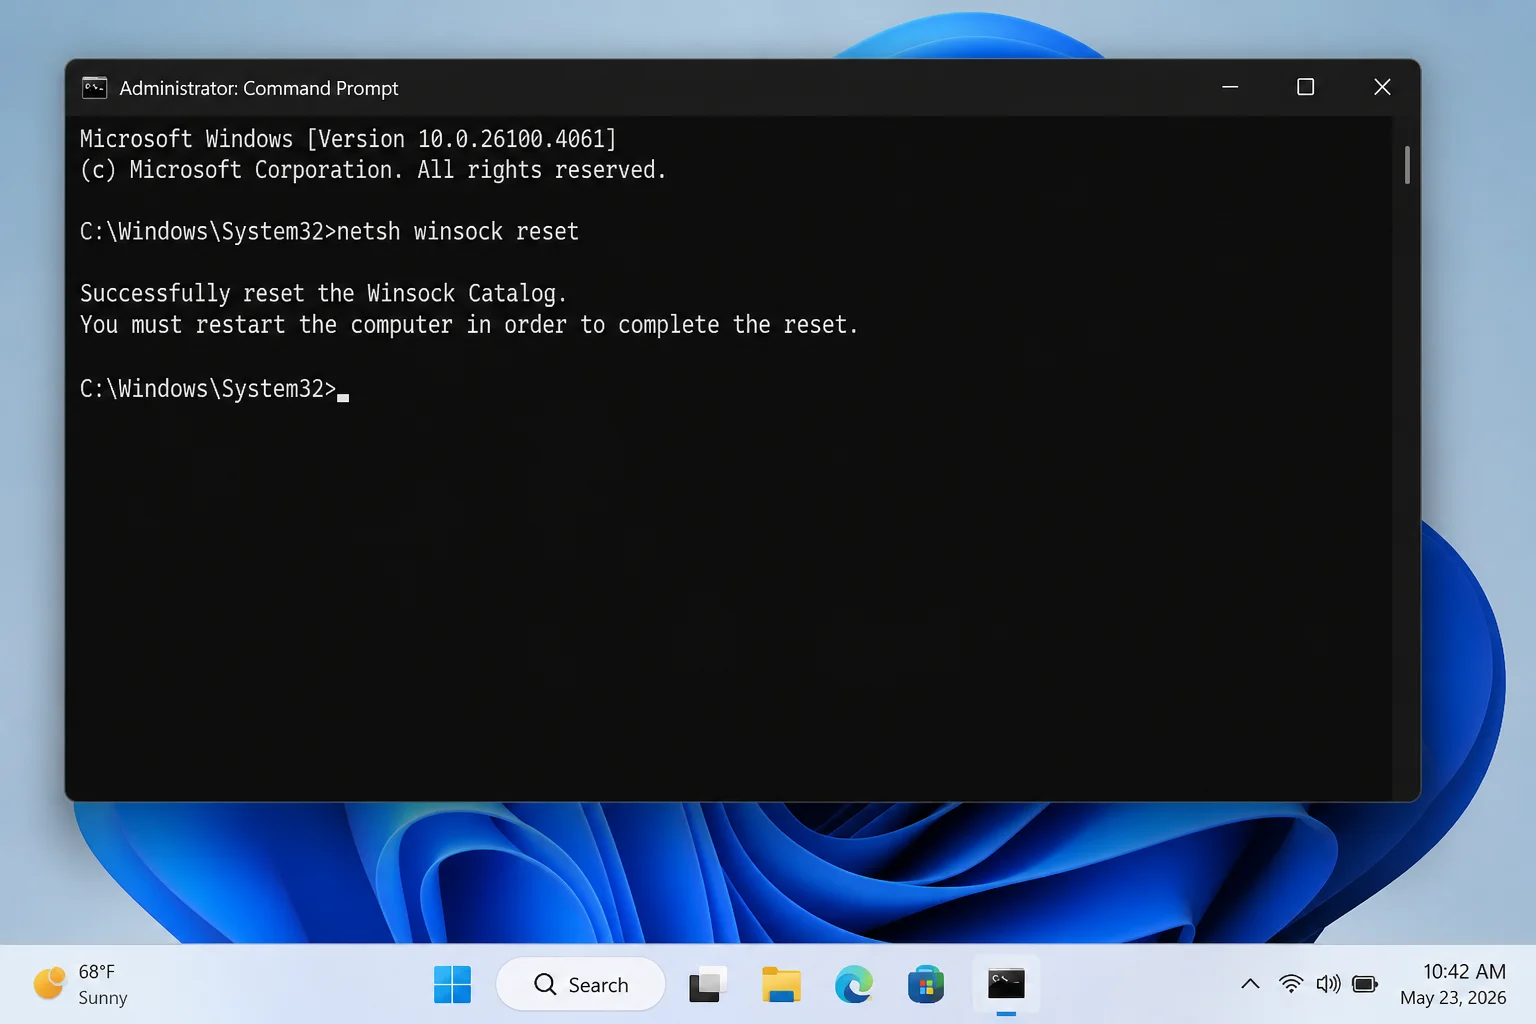Minimize the Command Prompt window
This screenshot has height=1024, width=1536.
coord(1230,88)
